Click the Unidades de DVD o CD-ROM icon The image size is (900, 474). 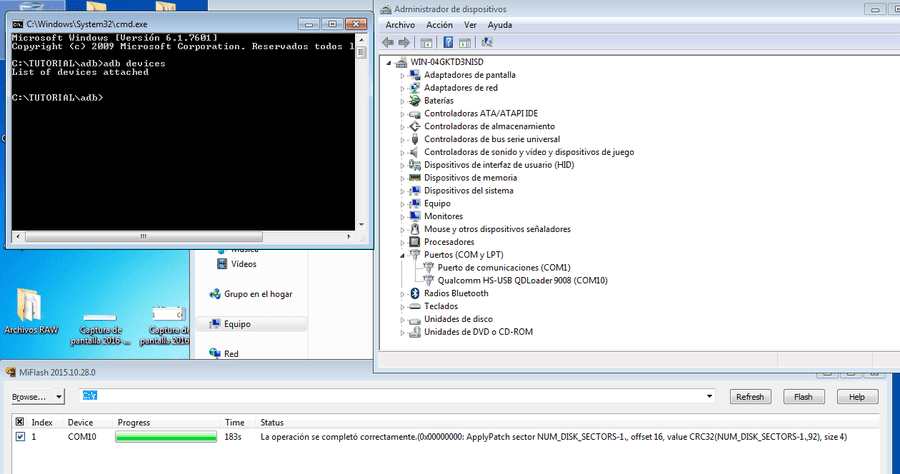click(414, 332)
